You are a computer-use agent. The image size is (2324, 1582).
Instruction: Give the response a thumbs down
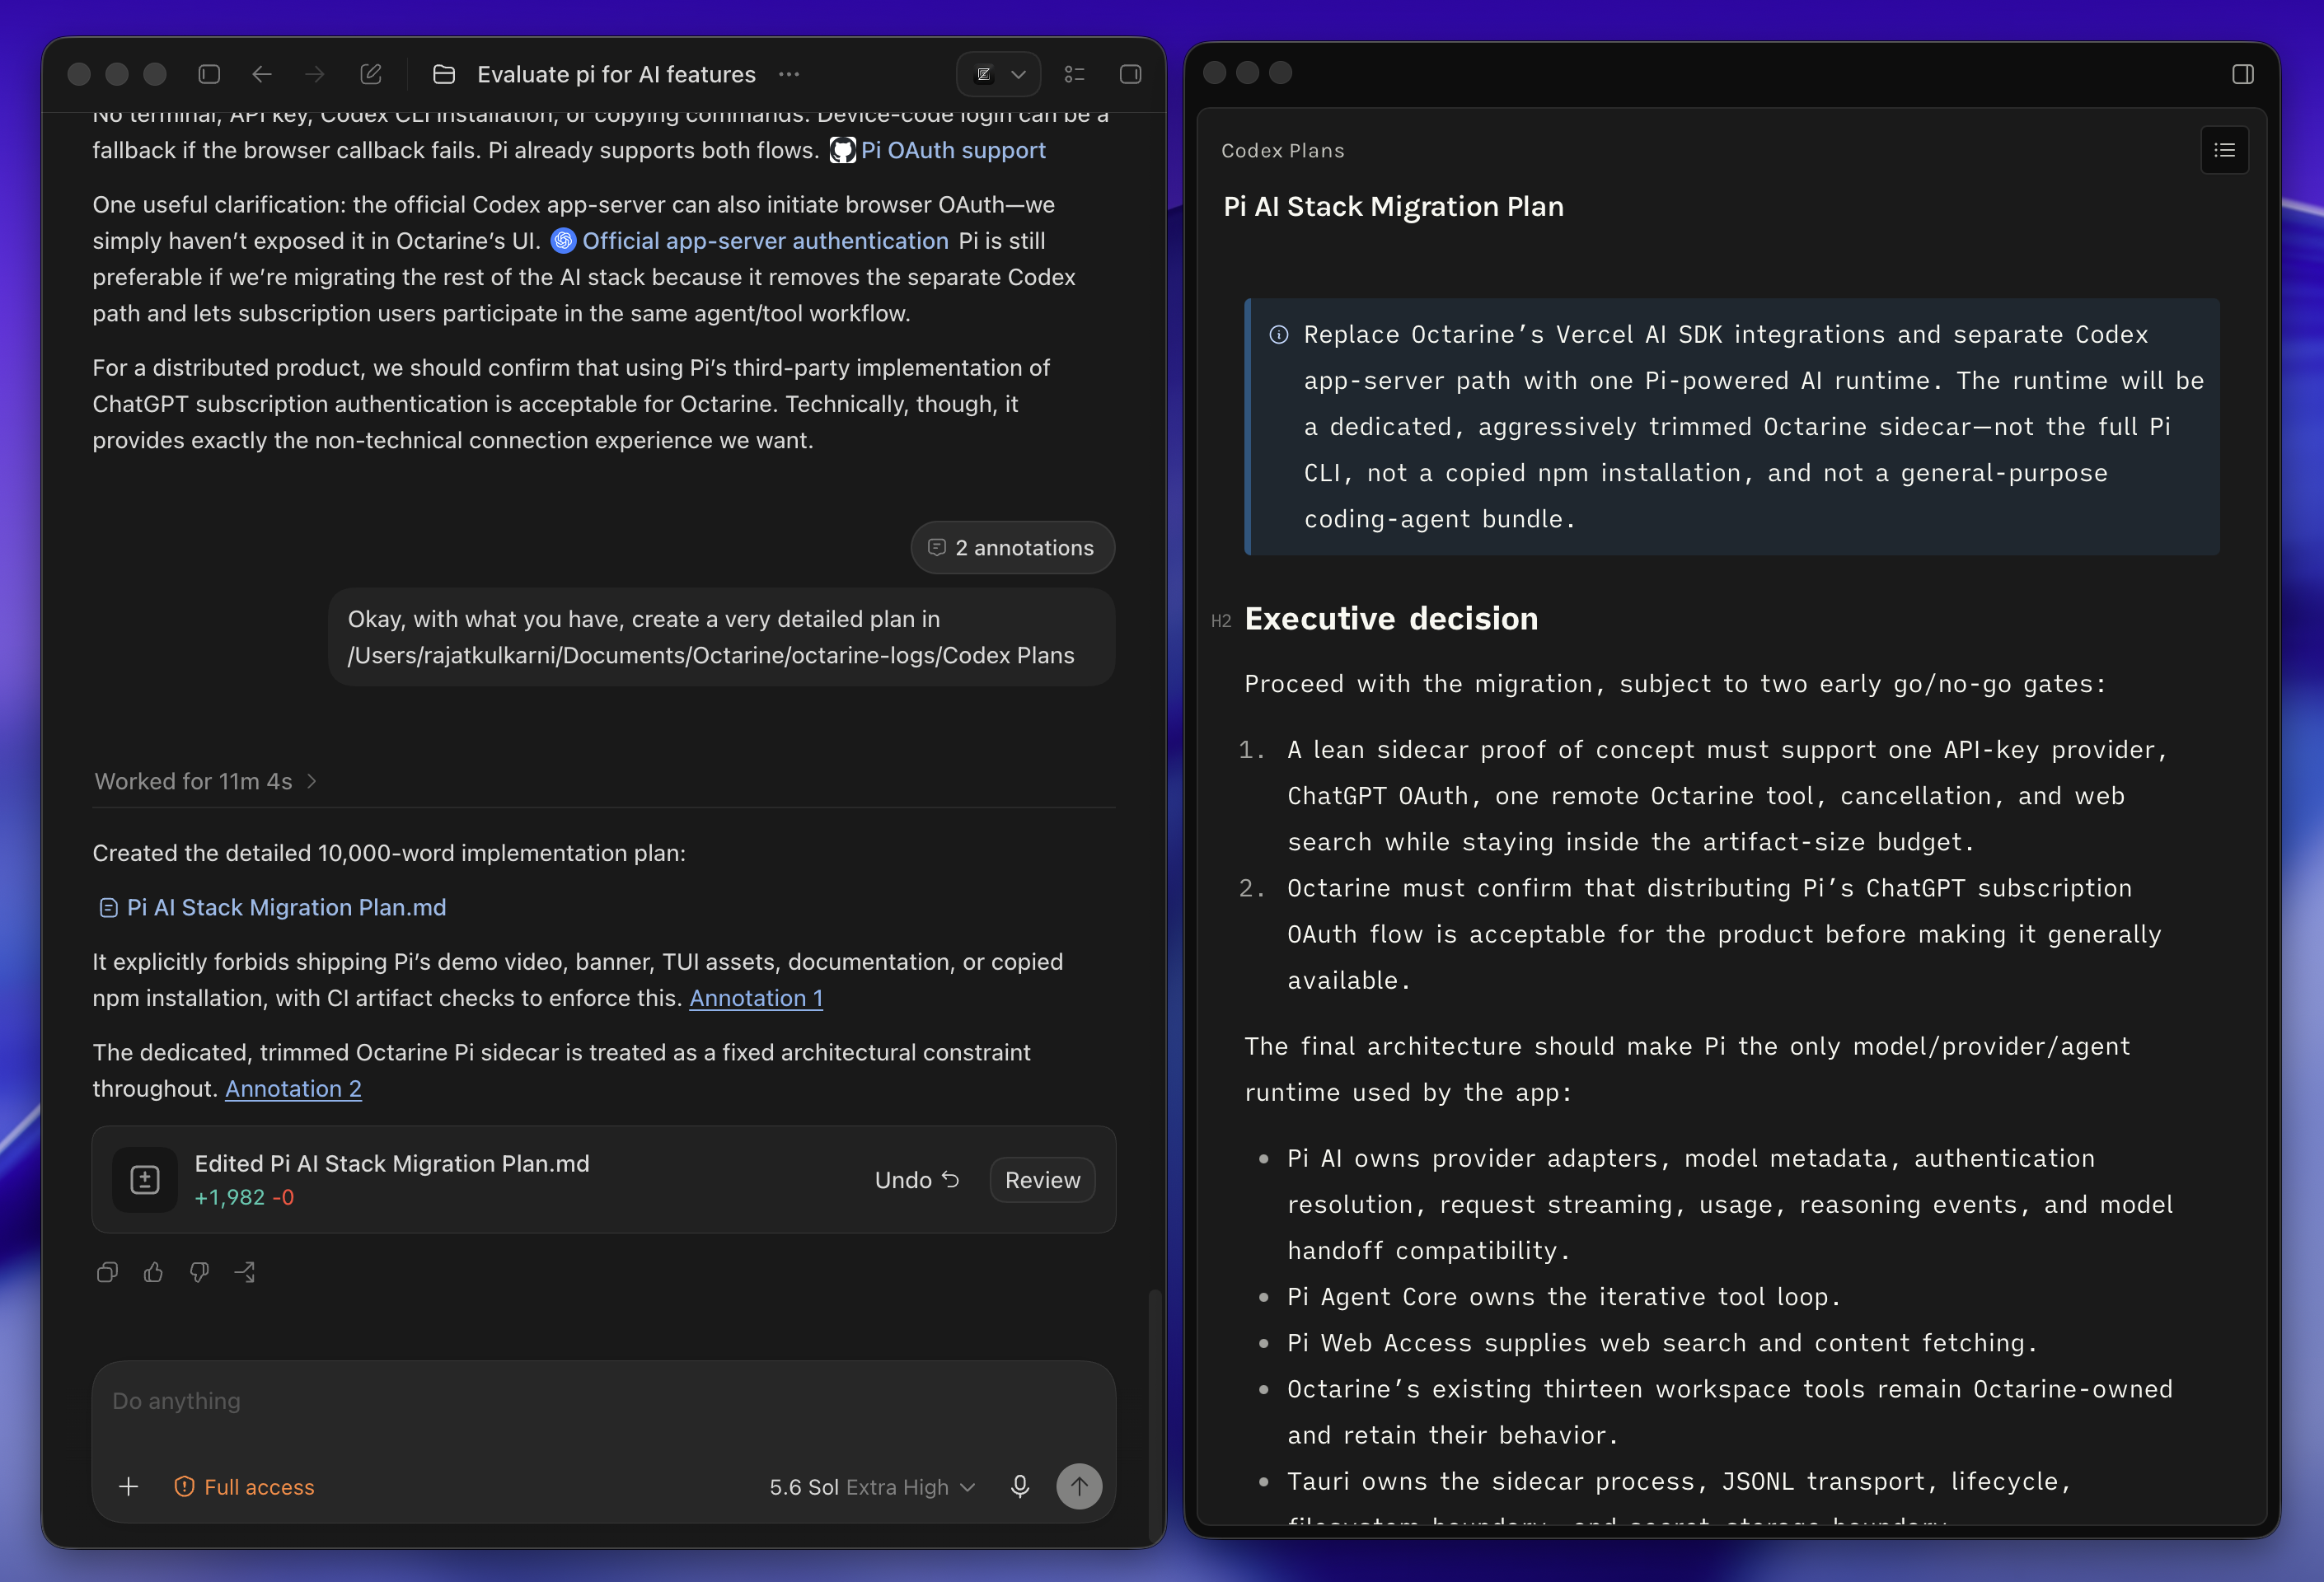pyautogui.click(x=199, y=1272)
